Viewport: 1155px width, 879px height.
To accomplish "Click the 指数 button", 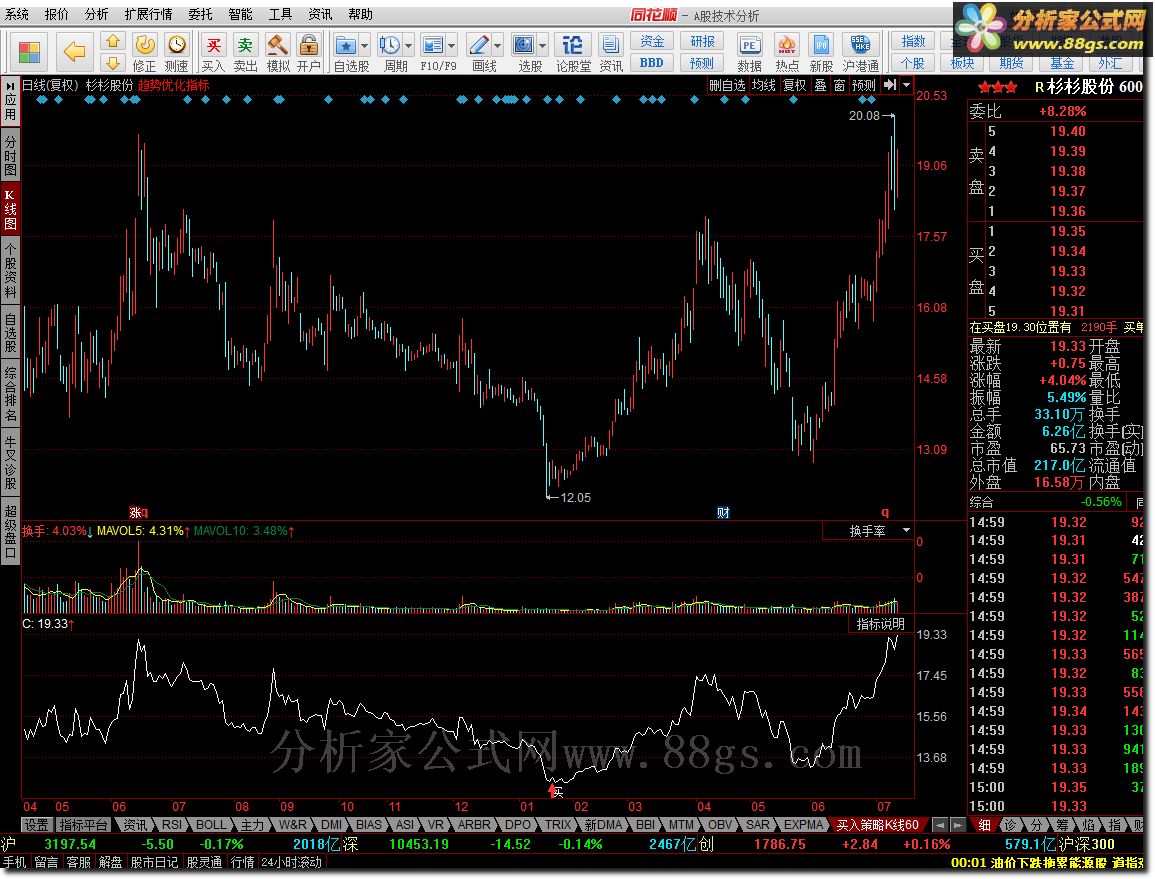I will click(x=913, y=42).
